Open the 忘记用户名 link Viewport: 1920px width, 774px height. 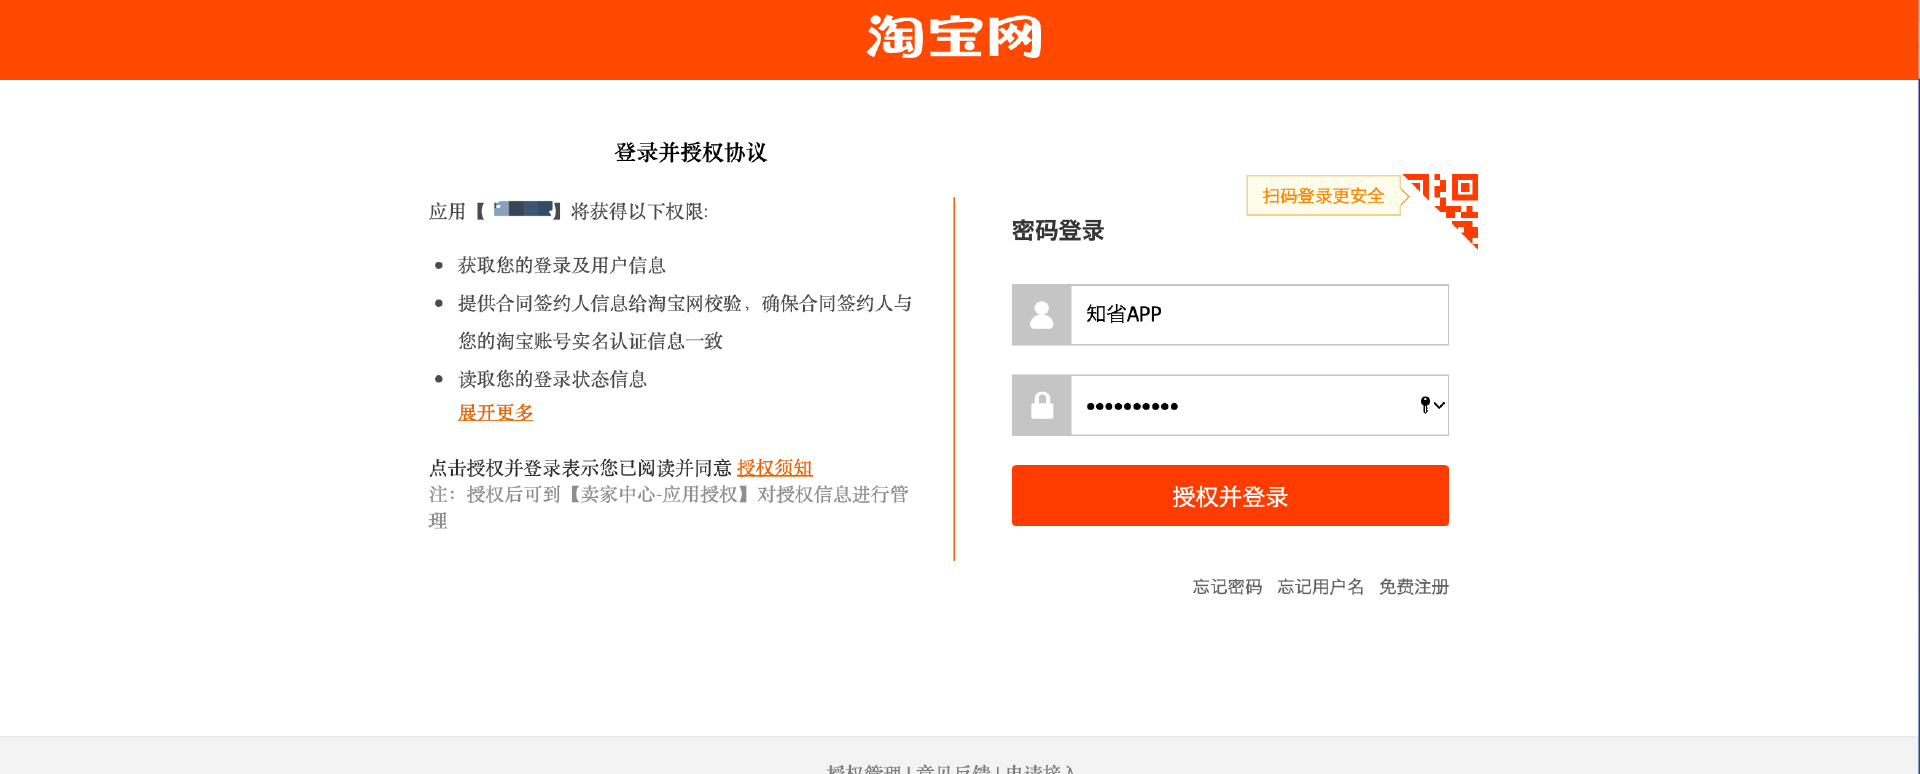(x=1320, y=587)
